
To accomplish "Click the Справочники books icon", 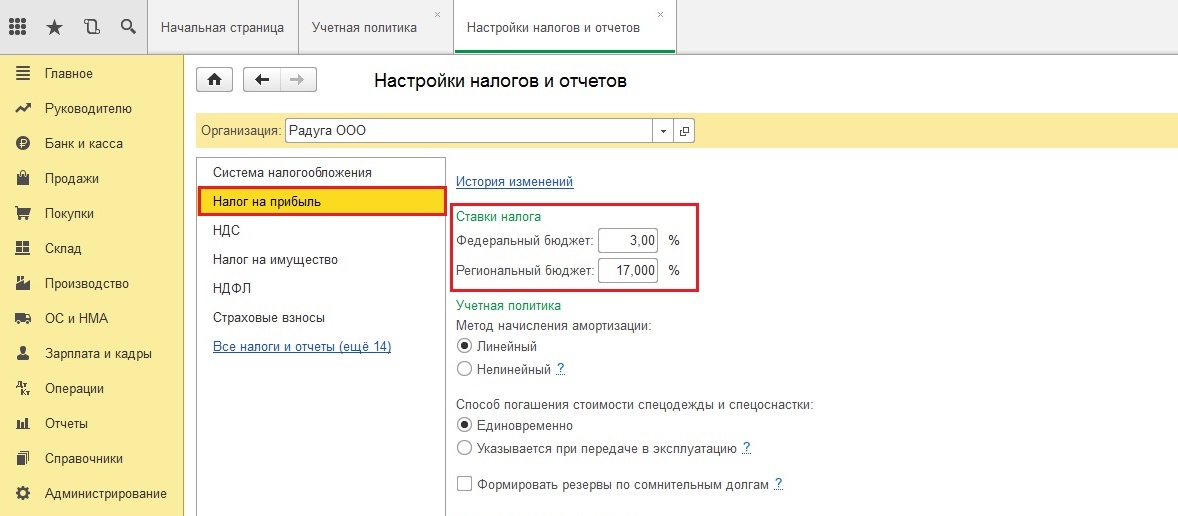I will pyautogui.click(x=23, y=458).
